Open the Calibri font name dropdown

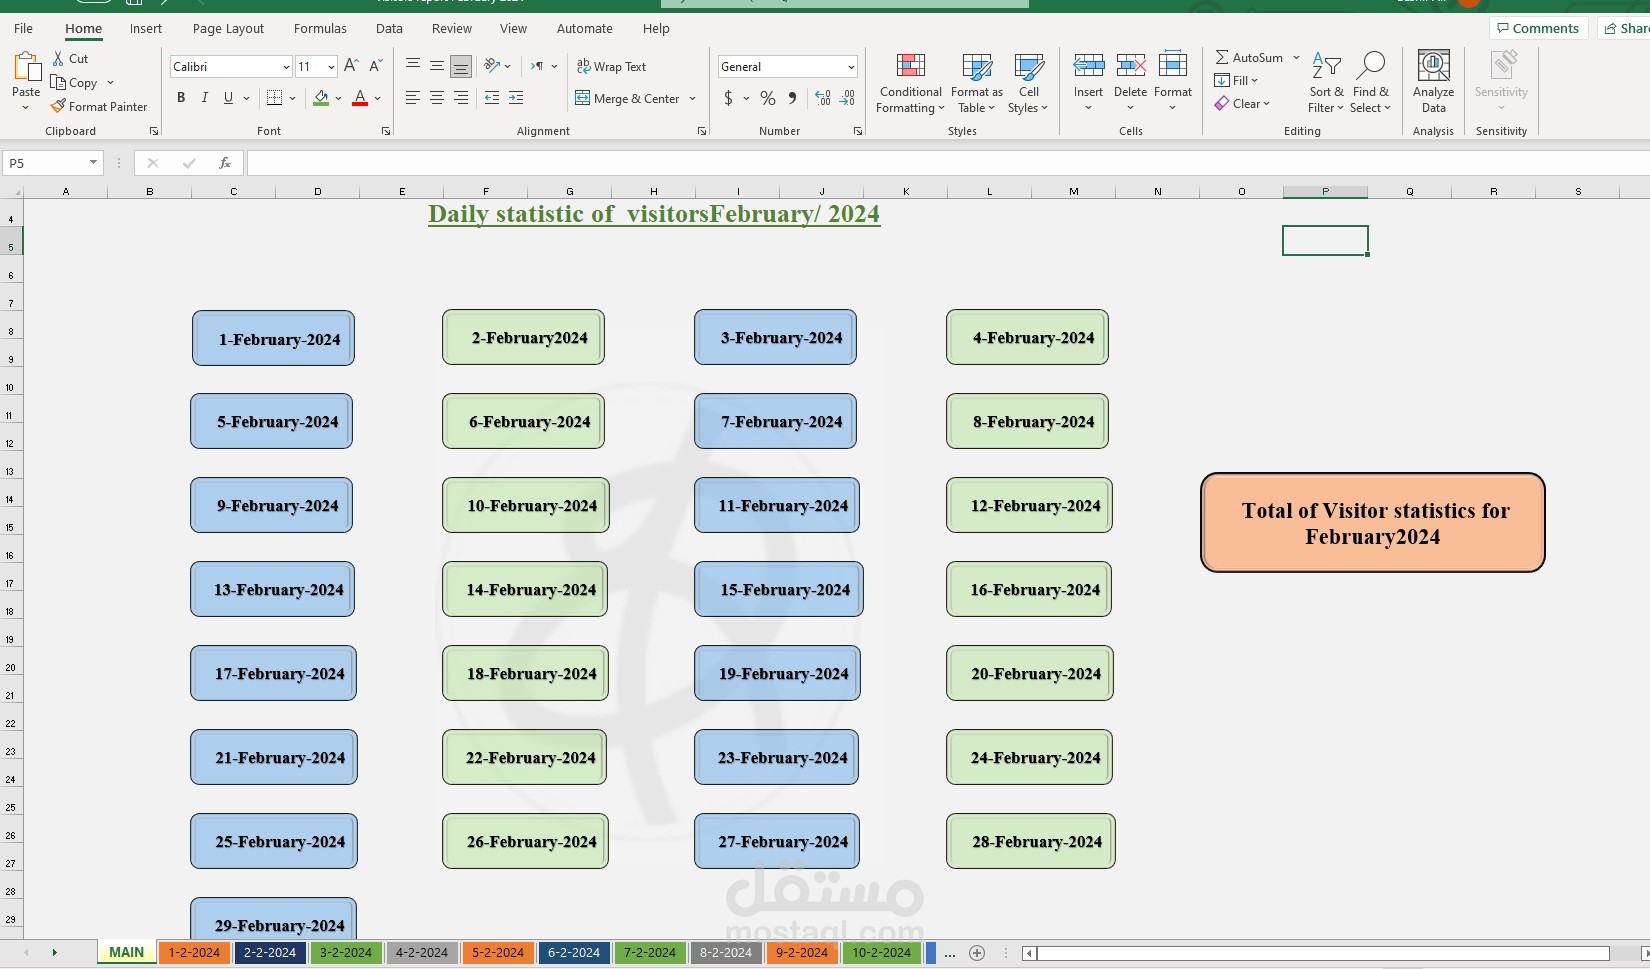286,67
